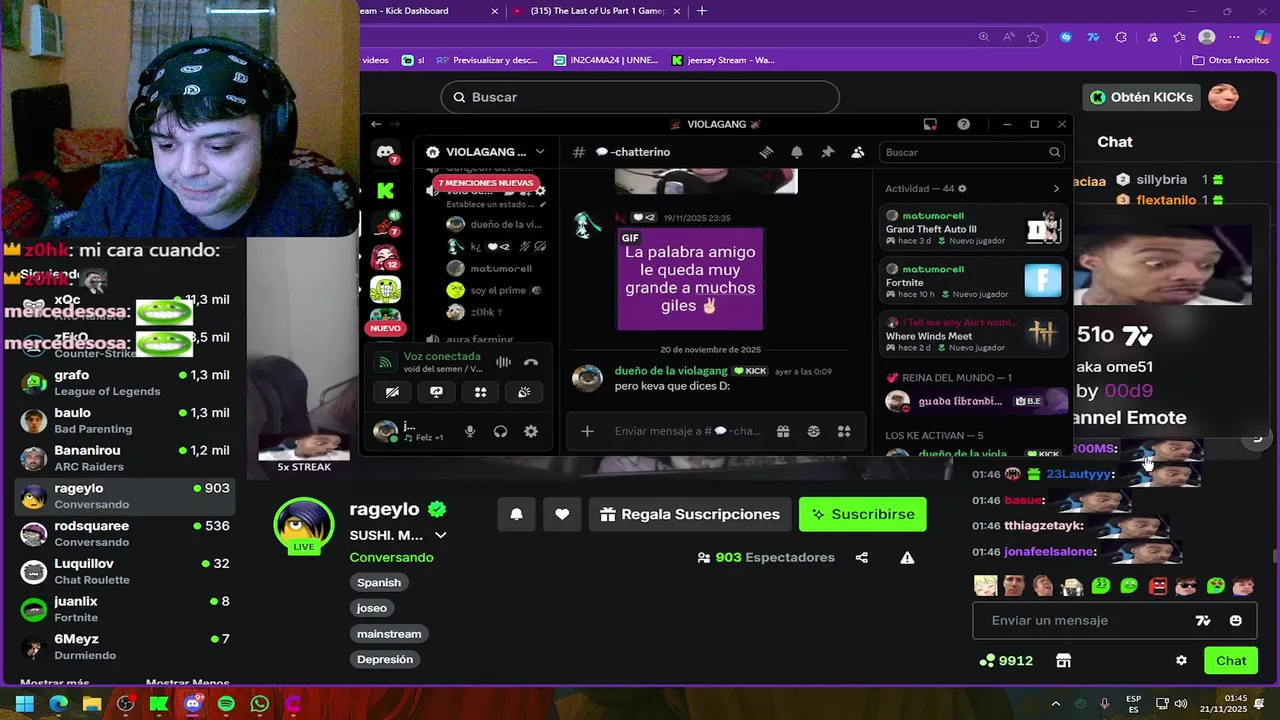
Task: Click Suscribirse button
Action: [863, 514]
